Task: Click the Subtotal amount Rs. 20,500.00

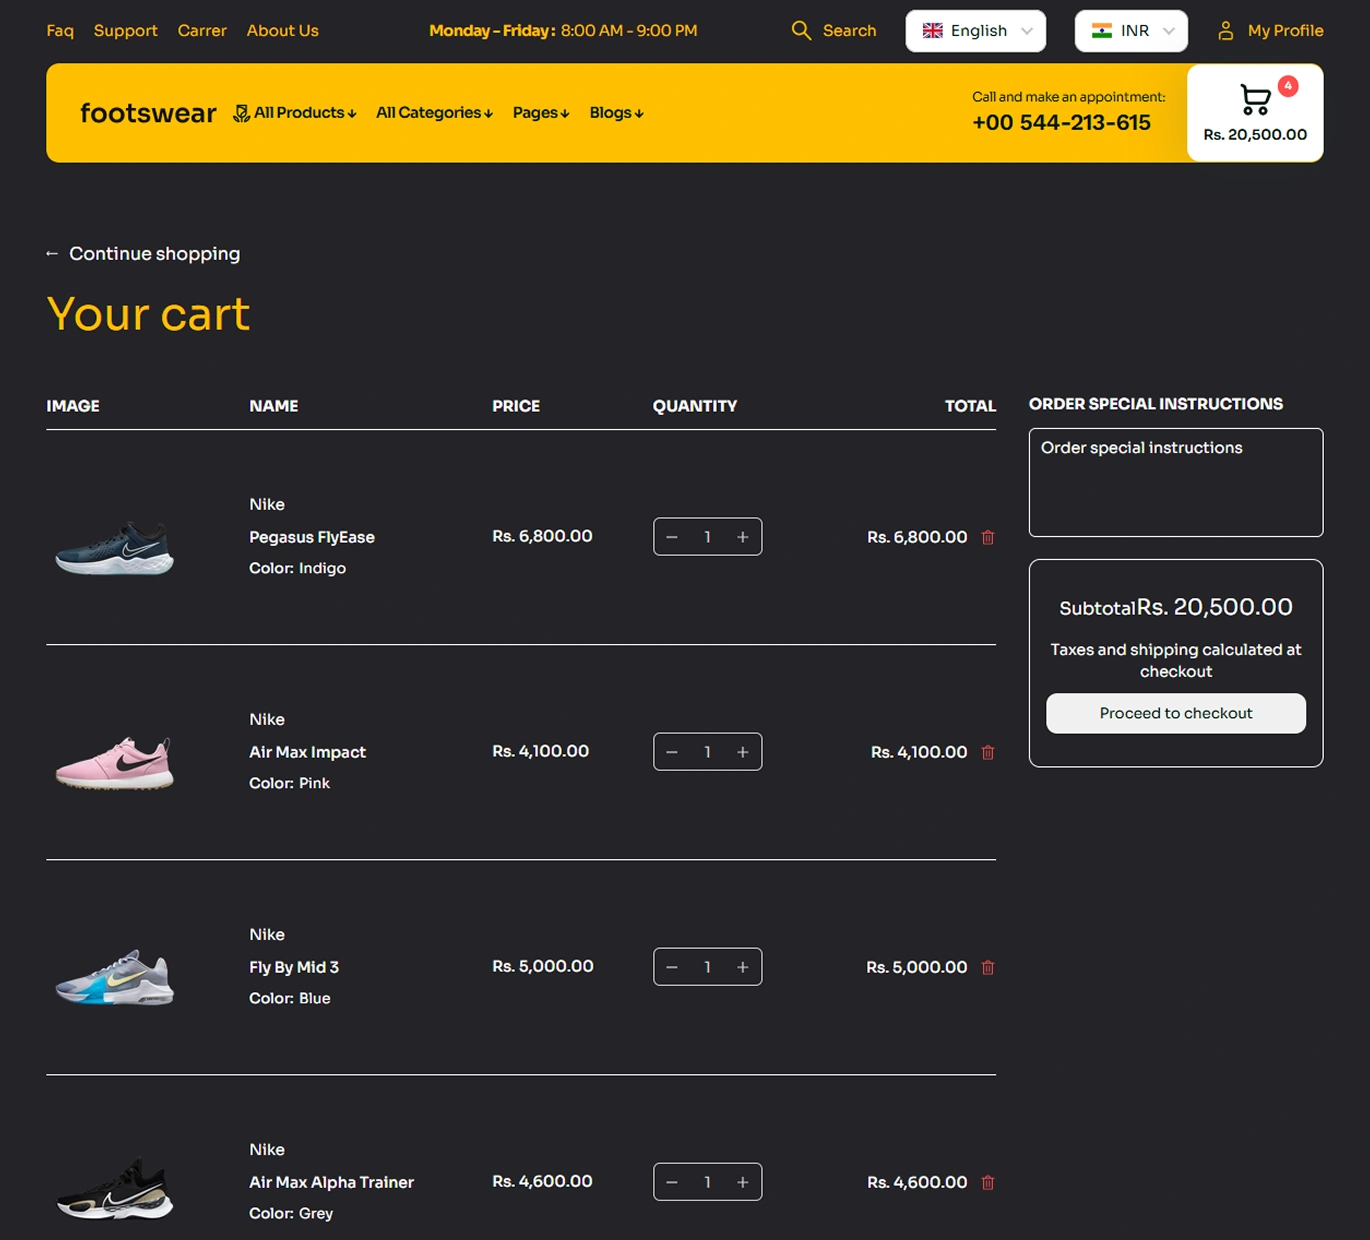Action: pyautogui.click(x=1215, y=607)
